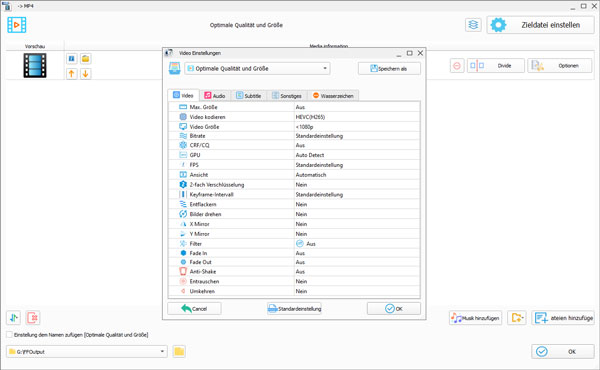Click the sort icon at bottom left
Screen dimensions: 600x370
pos(13,318)
